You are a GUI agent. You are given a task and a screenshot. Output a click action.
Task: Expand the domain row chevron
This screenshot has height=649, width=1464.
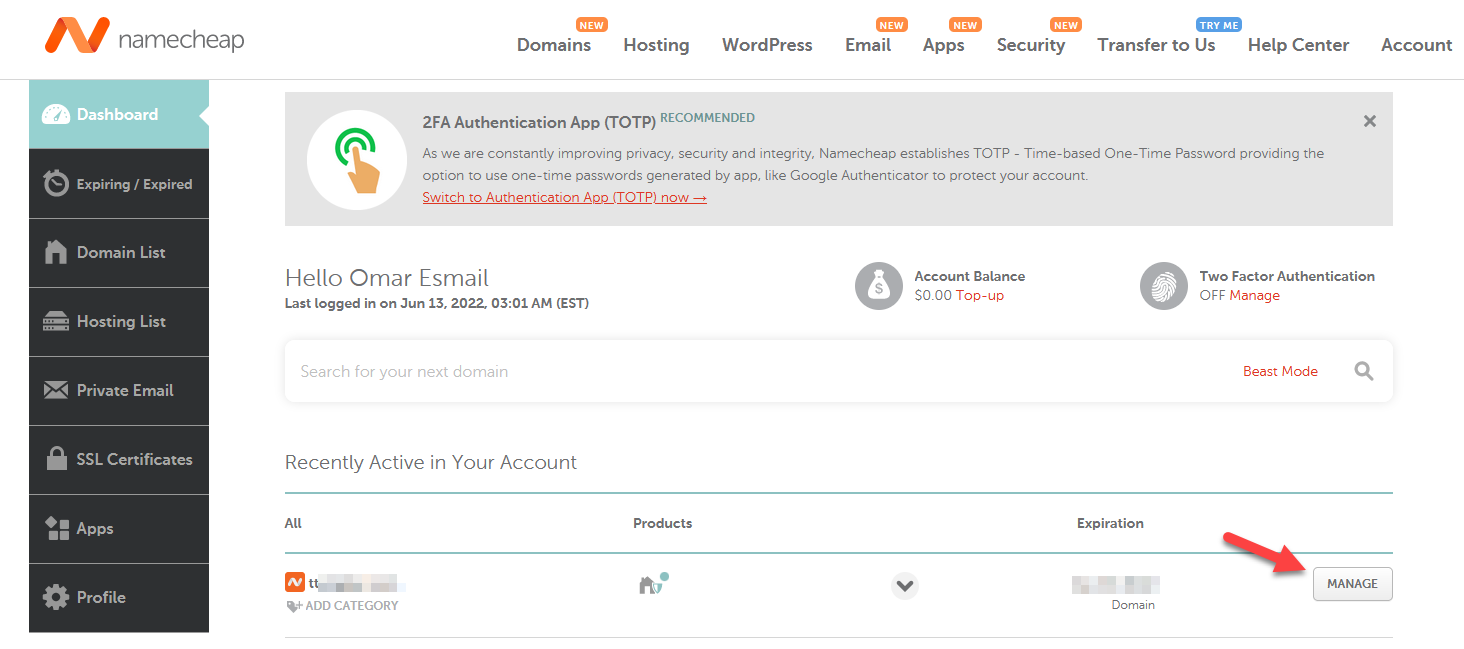(904, 586)
